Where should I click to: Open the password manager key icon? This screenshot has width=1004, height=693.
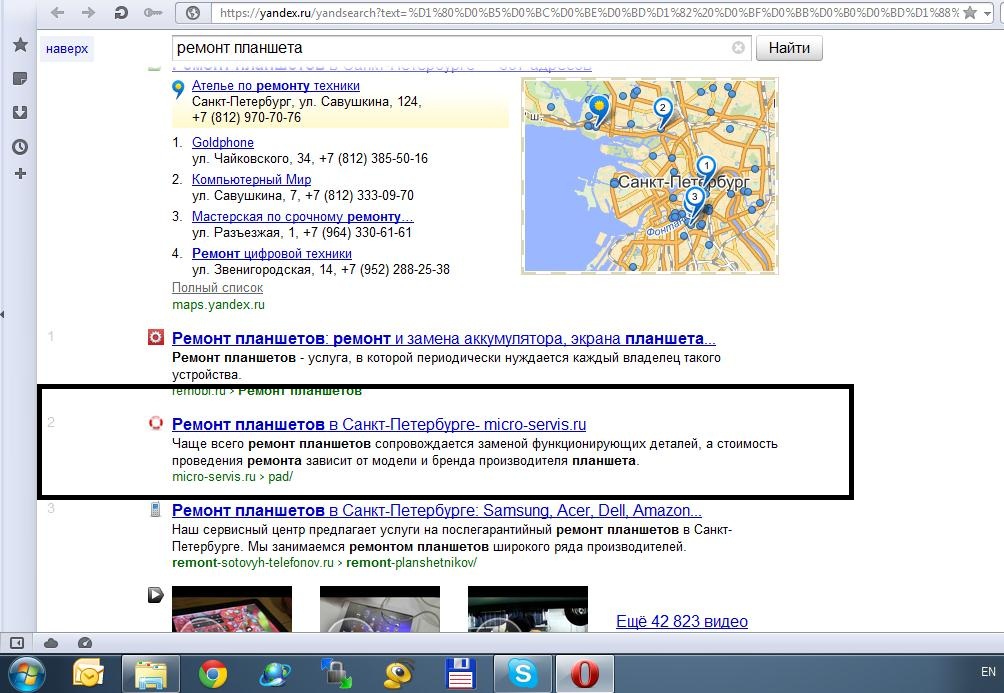tap(152, 12)
